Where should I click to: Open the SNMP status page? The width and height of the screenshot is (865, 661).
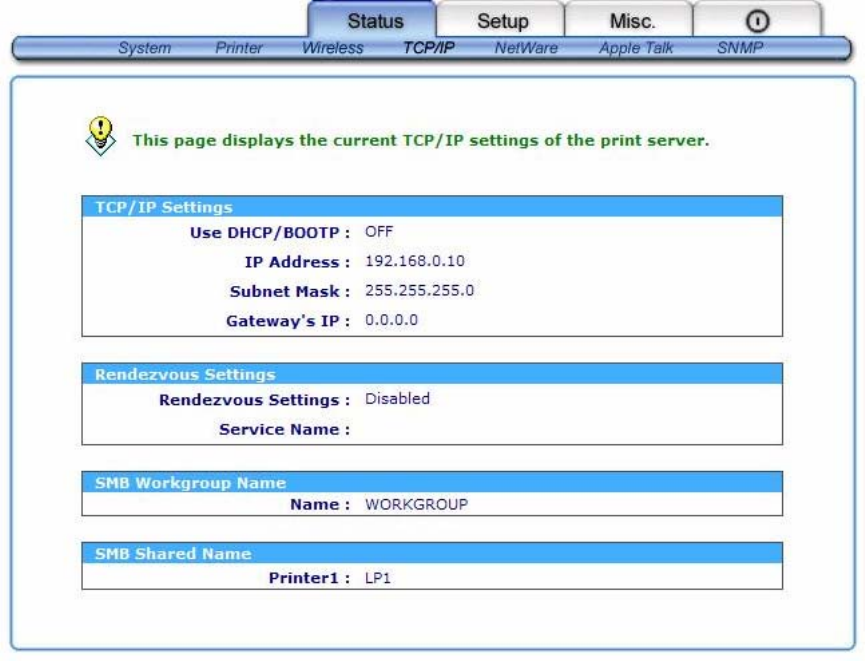(x=740, y=48)
